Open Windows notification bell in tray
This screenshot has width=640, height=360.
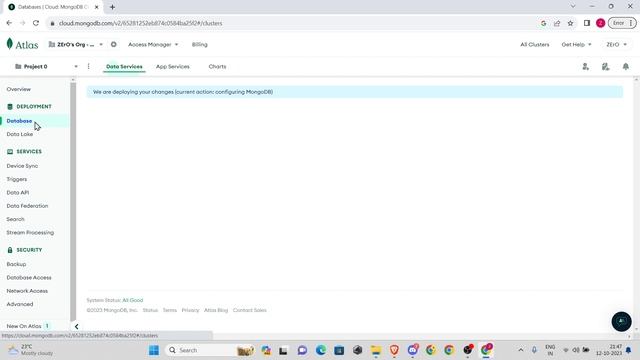(x=629, y=350)
